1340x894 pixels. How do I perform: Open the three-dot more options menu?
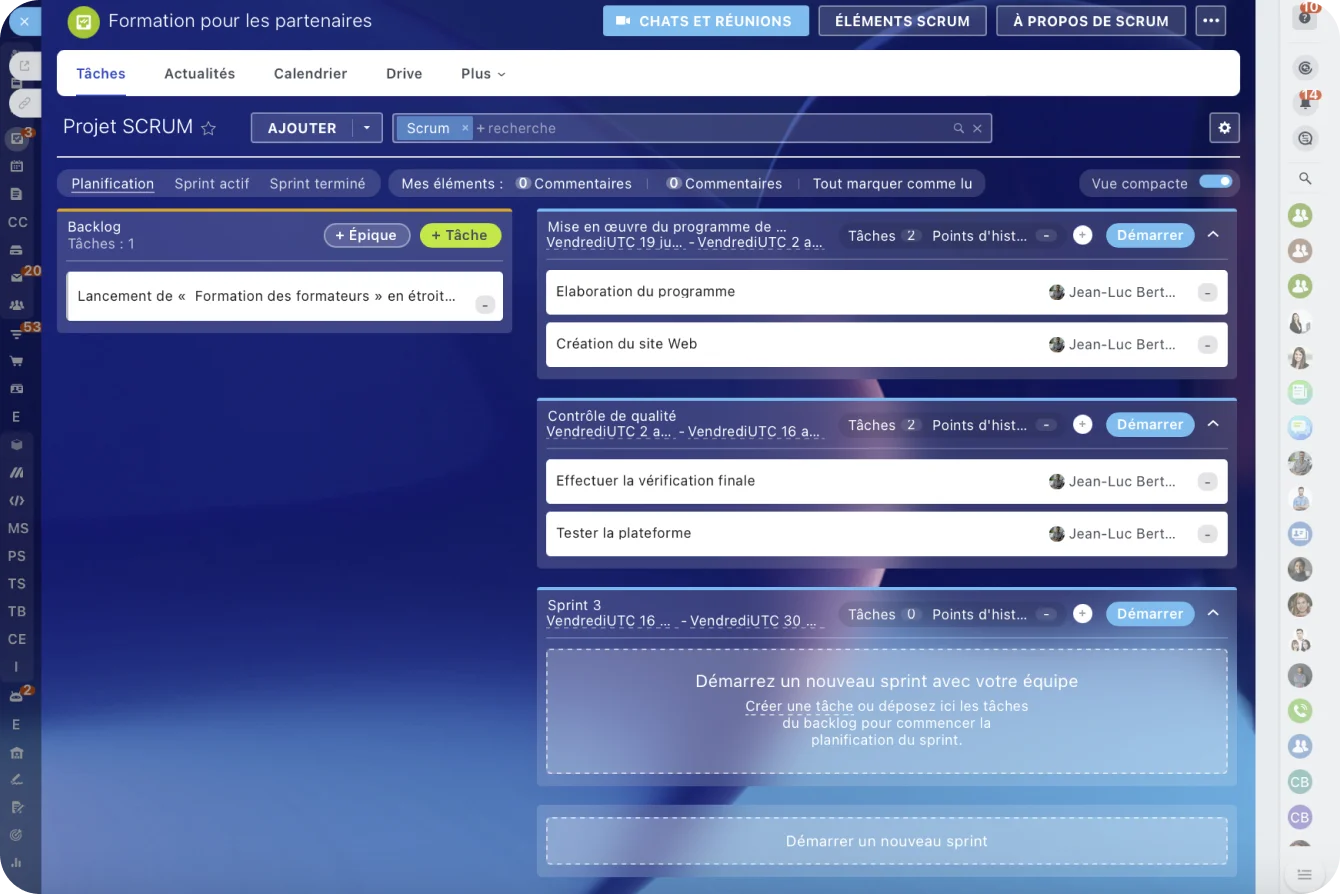pos(1210,21)
